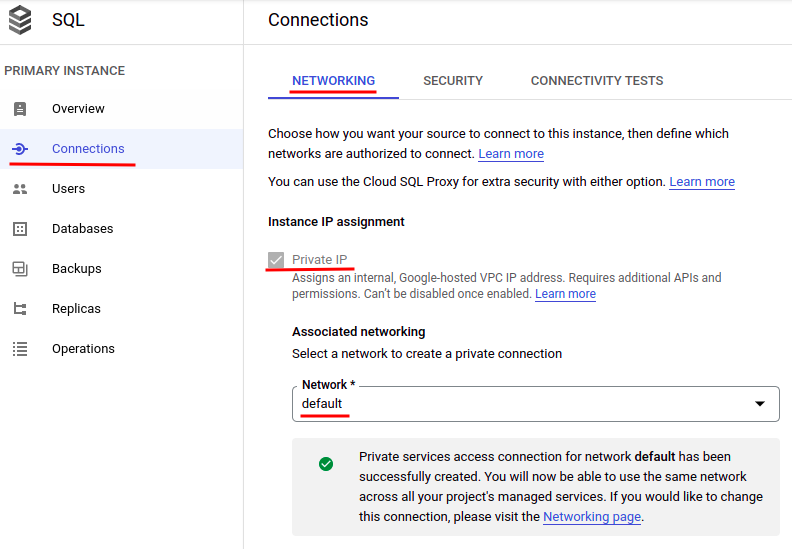Click Learn more about authorized networks

[511, 154]
